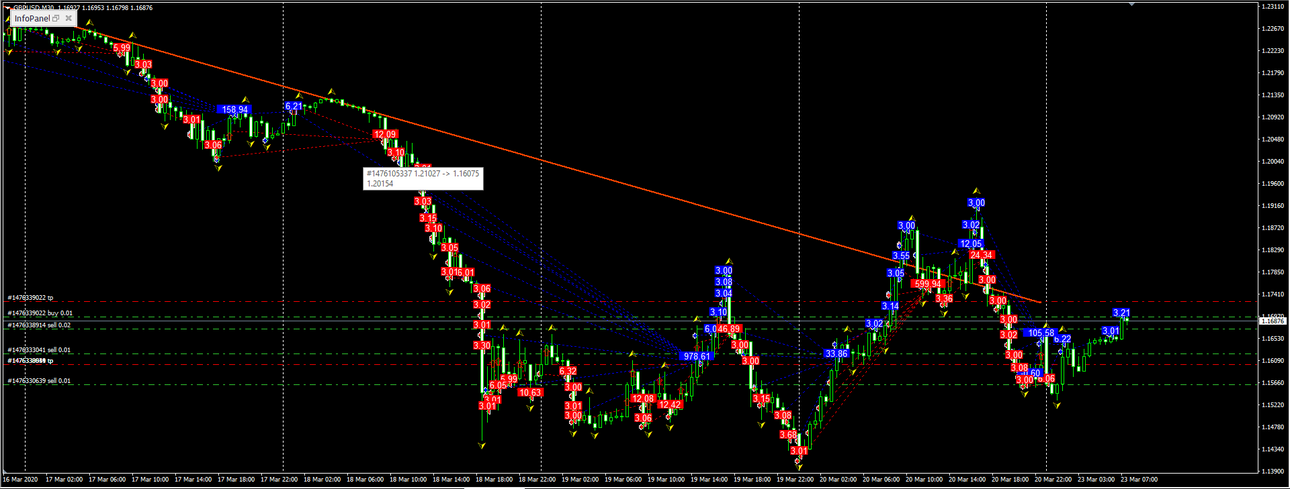Select the red 12.08 trade label
The height and width of the screenshot is (489, 1290).
pyautogui.click(x=643, y=399)
